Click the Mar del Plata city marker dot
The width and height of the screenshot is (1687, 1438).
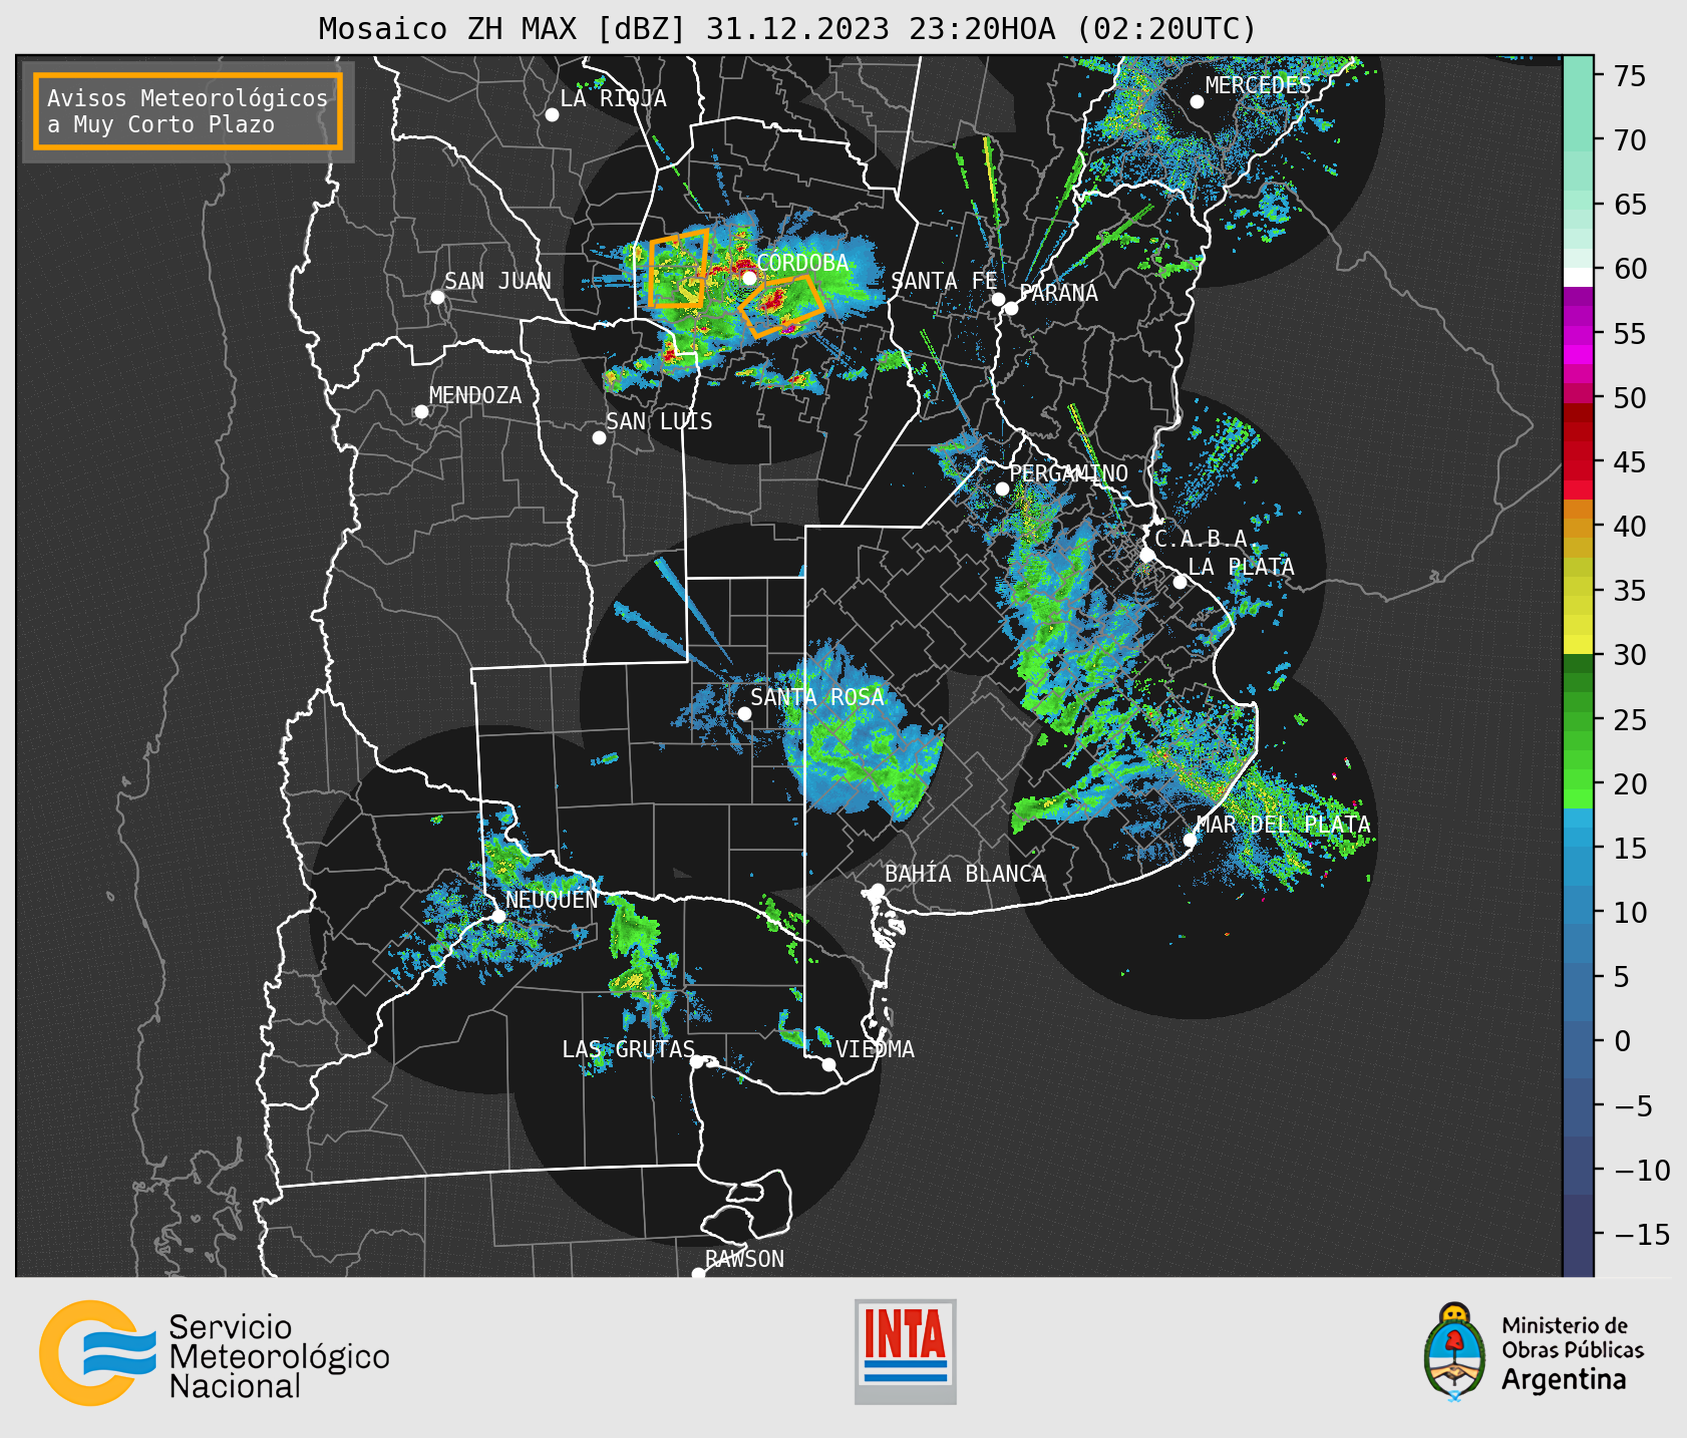click(x=1190, y=840)
